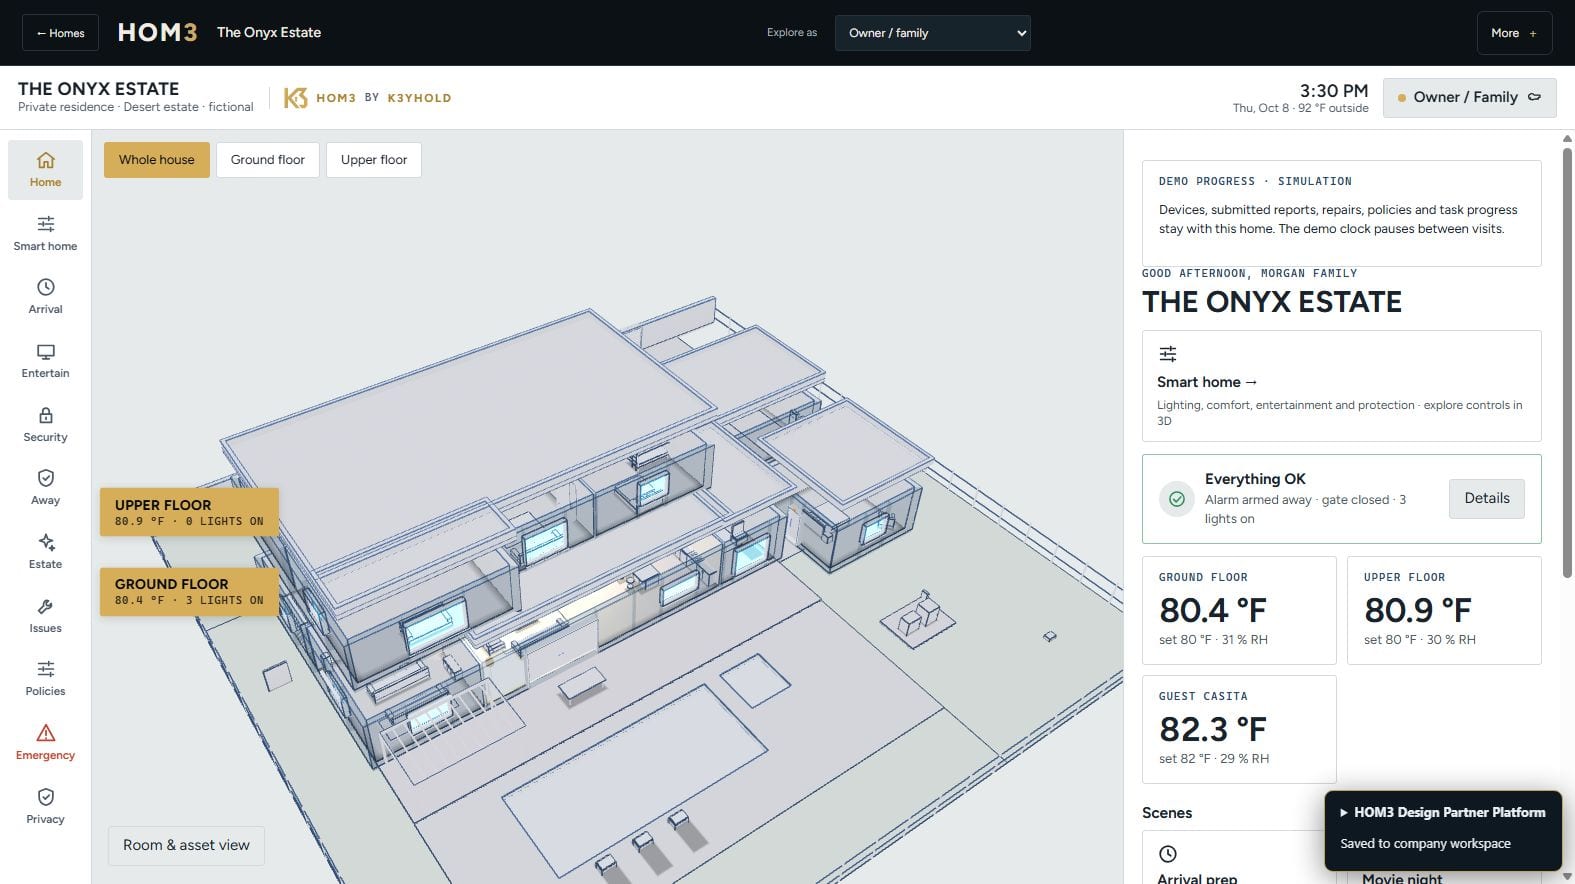Open the Home sidebar section
Image resolution: width=1575 pixels, height=884 pixels.
coord(45,169)
